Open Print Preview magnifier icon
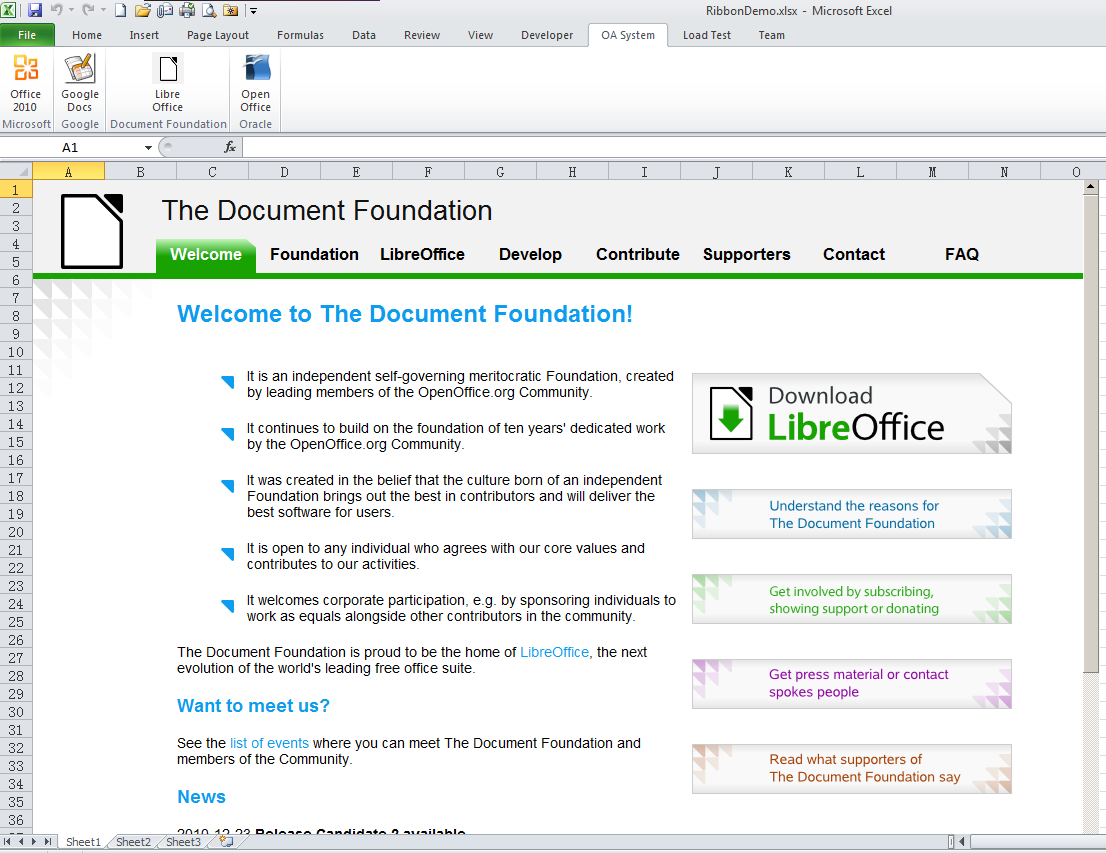 coord(209,10)
